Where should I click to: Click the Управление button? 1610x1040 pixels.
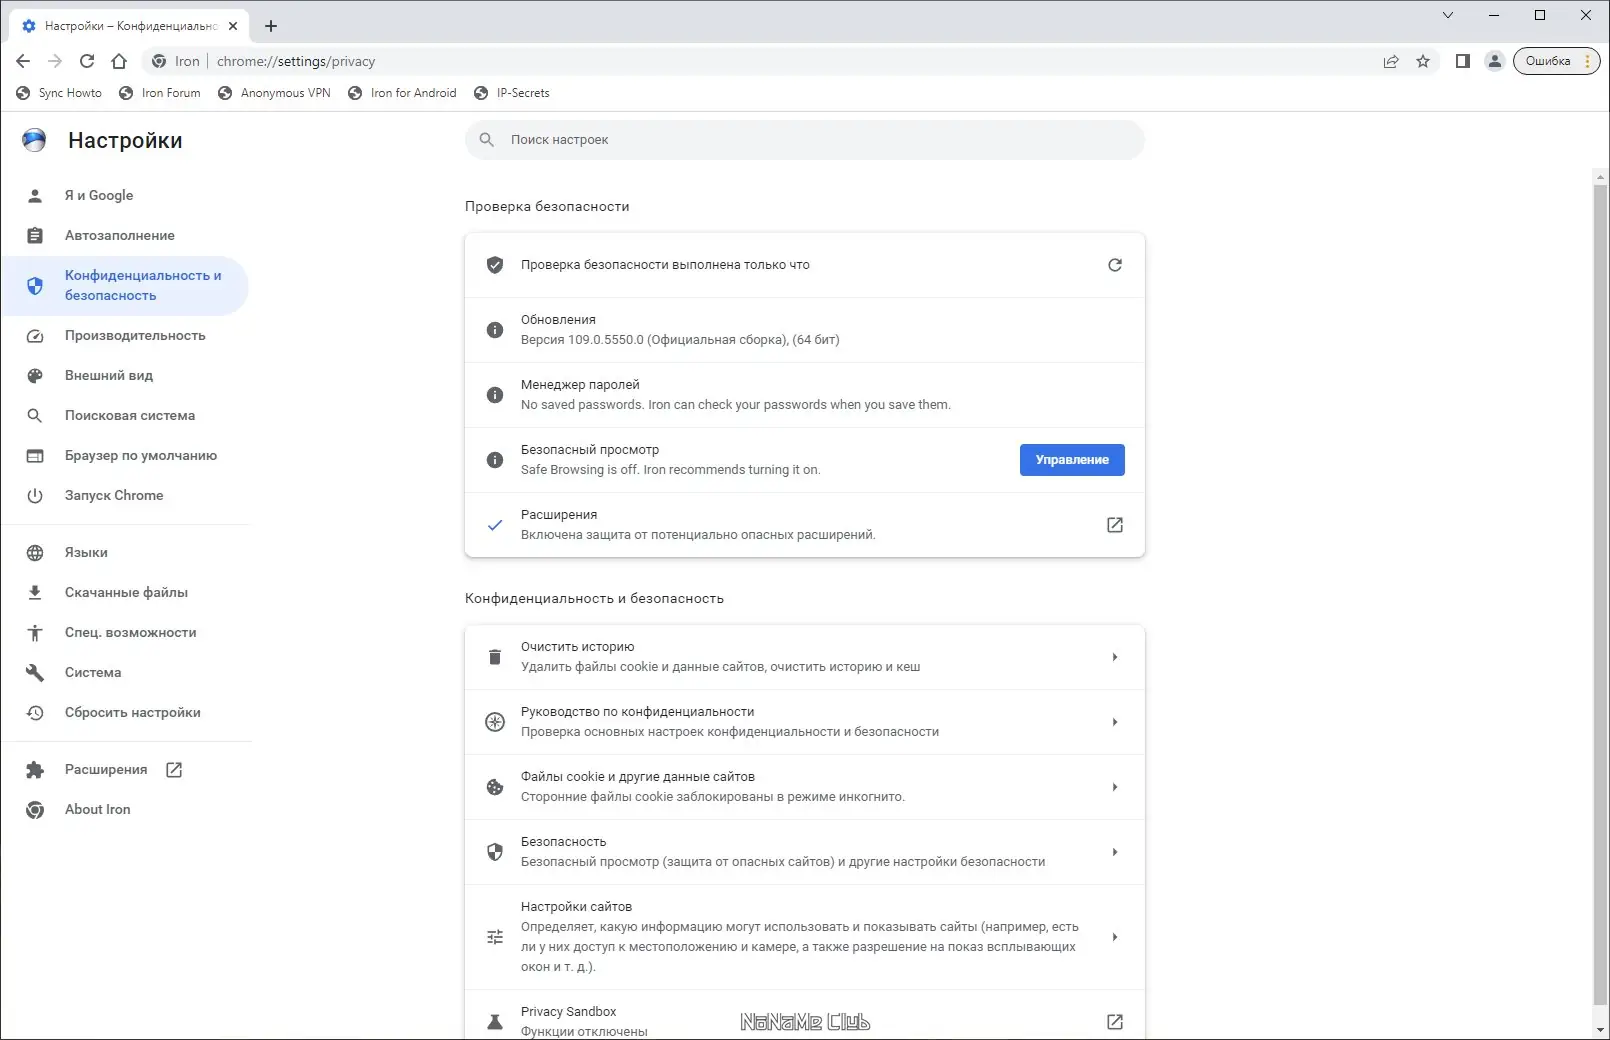tap(1072, 460)
